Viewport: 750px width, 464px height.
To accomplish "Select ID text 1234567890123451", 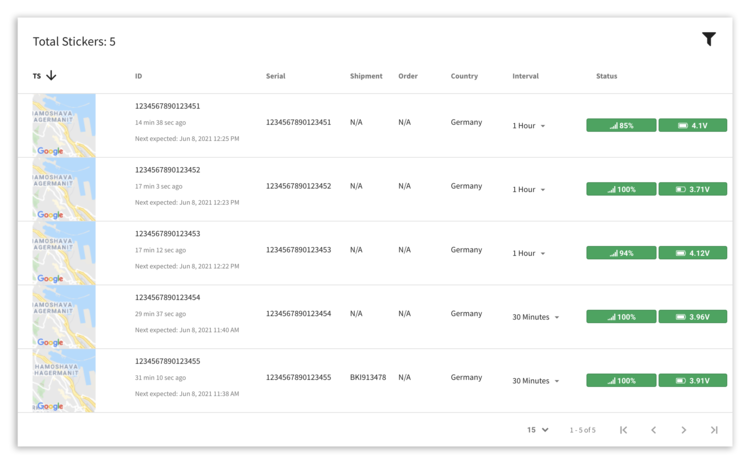I will (x=167, y=106).
